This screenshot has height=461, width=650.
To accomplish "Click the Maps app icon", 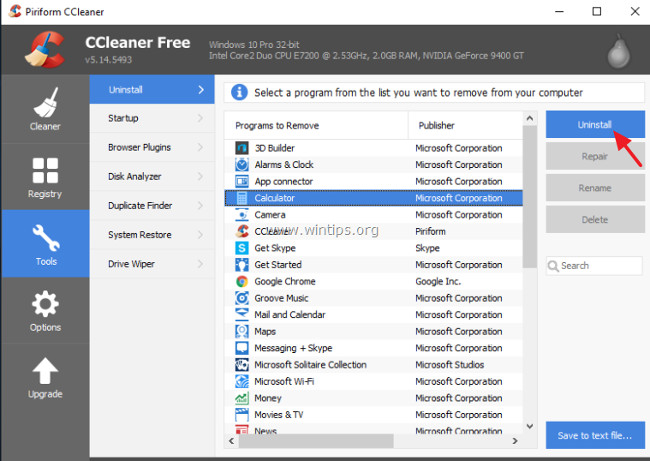I will point(242,331).
